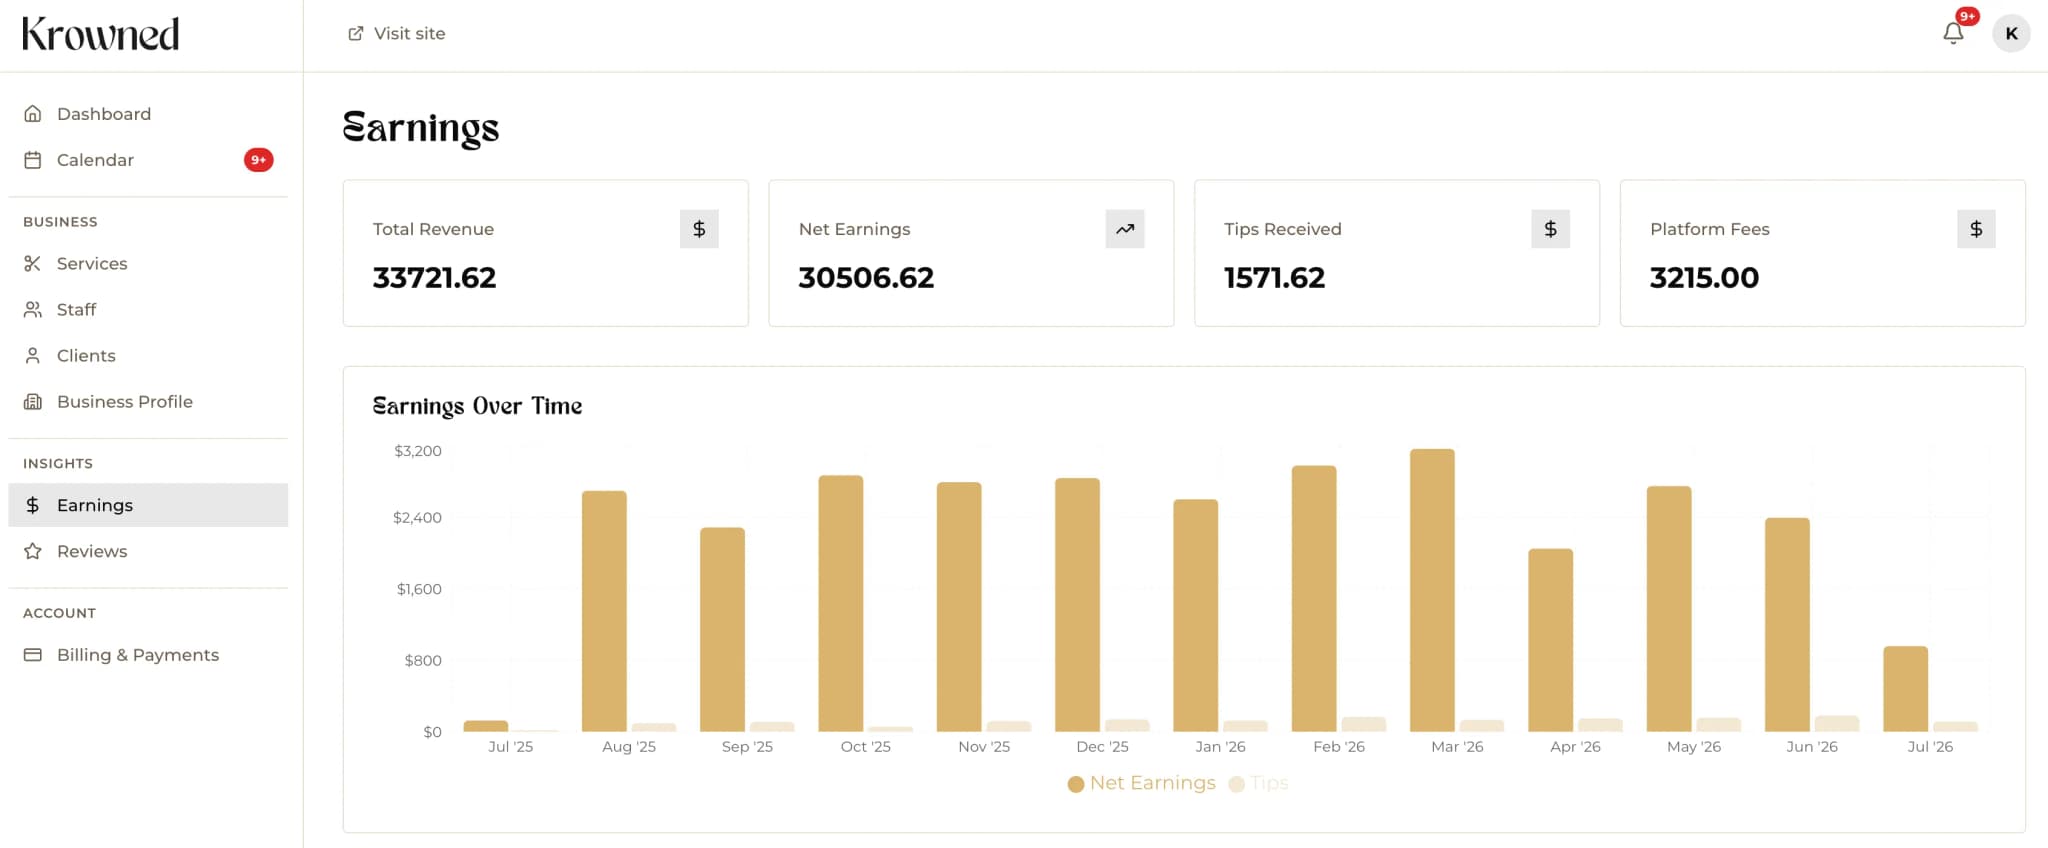
Task: Click the Jul '26 net earnings bar
Action: (1906, 689)
